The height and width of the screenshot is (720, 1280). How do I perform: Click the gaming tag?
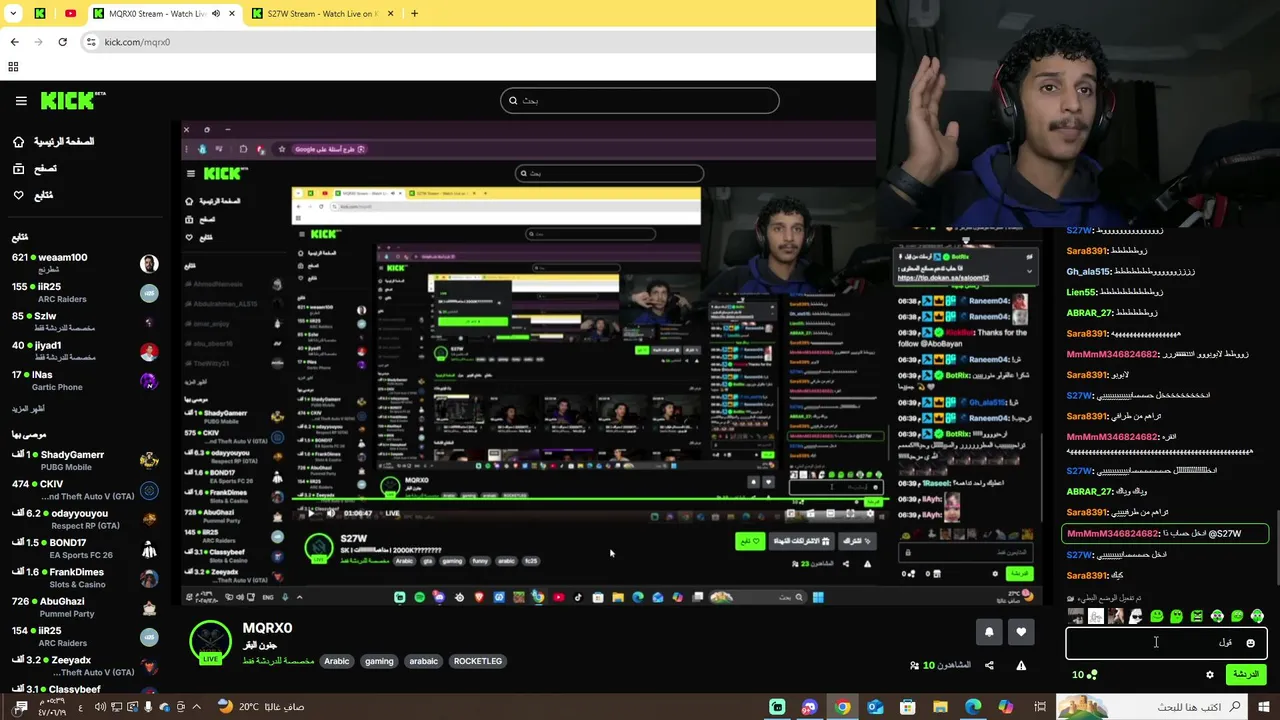pyautogui.click(x=379, y=661)
